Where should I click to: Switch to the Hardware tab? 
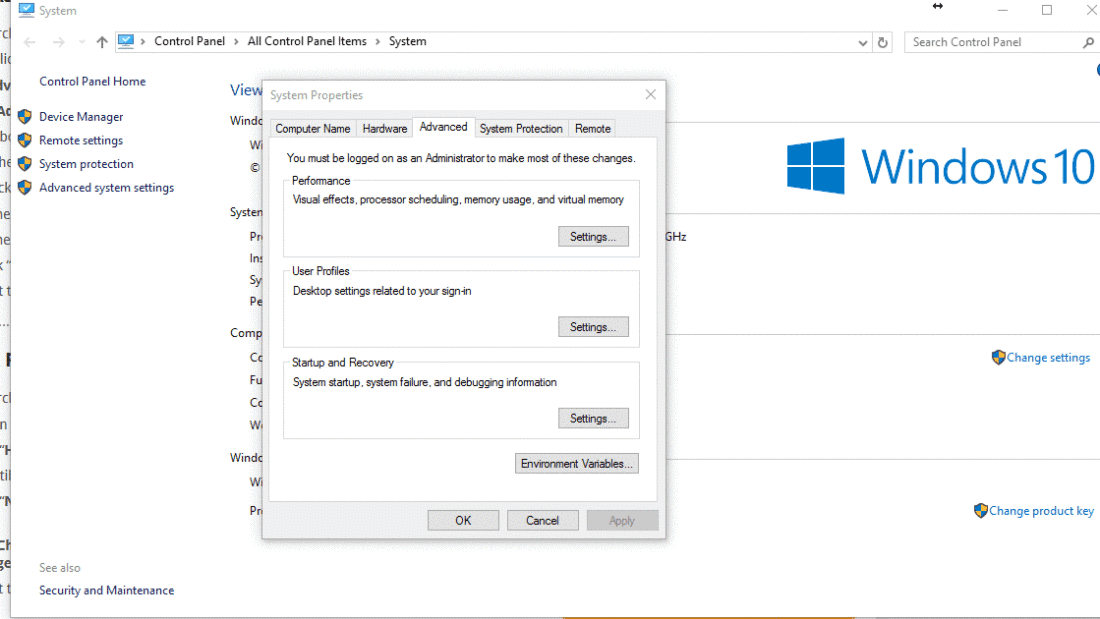(x=384, y=128)
